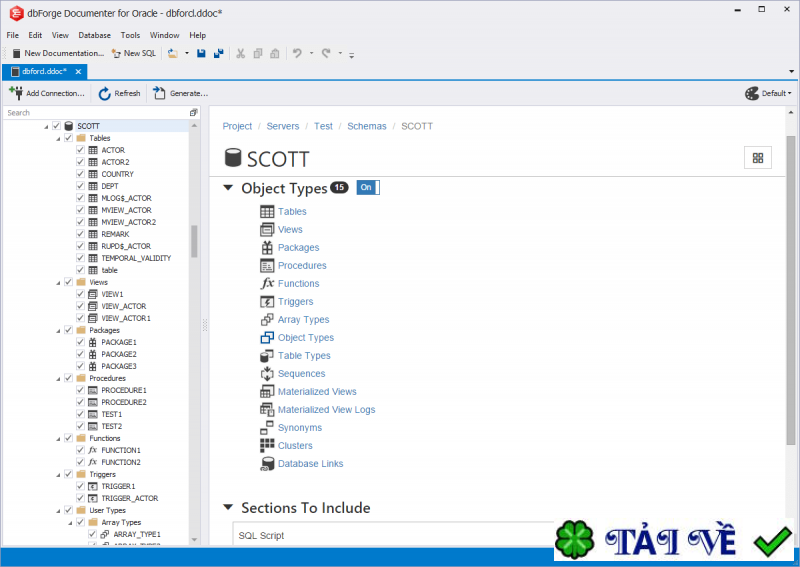800x567 pixels.
Task: Collapse the Tables folder in tree
Action: click(x=58, y=138)
